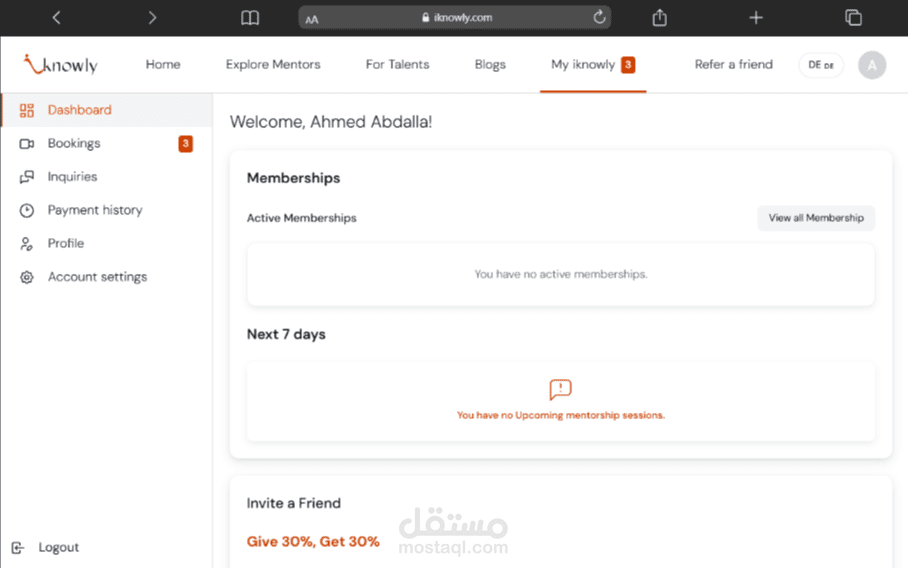The image size is (908, 568).
Task: Click the View all Membership button
Action: click(x=816, y=218)
